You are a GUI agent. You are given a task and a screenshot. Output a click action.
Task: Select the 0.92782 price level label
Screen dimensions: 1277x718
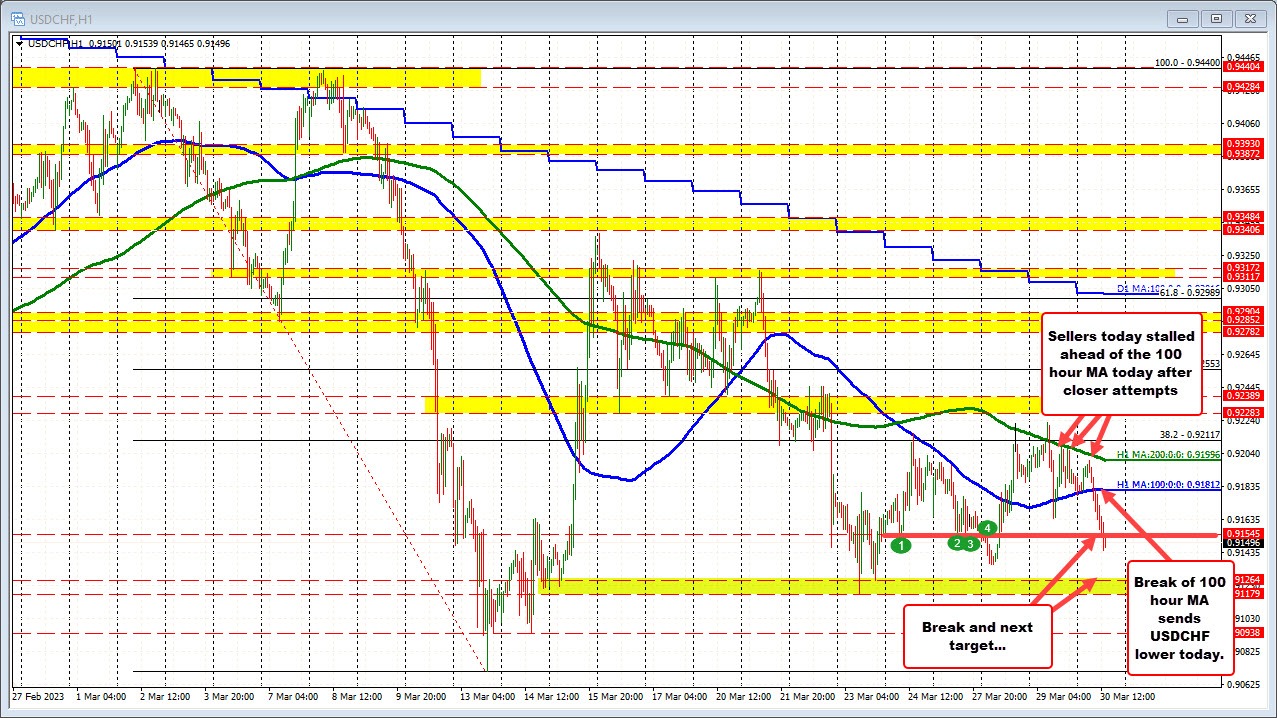point(1242,331)
